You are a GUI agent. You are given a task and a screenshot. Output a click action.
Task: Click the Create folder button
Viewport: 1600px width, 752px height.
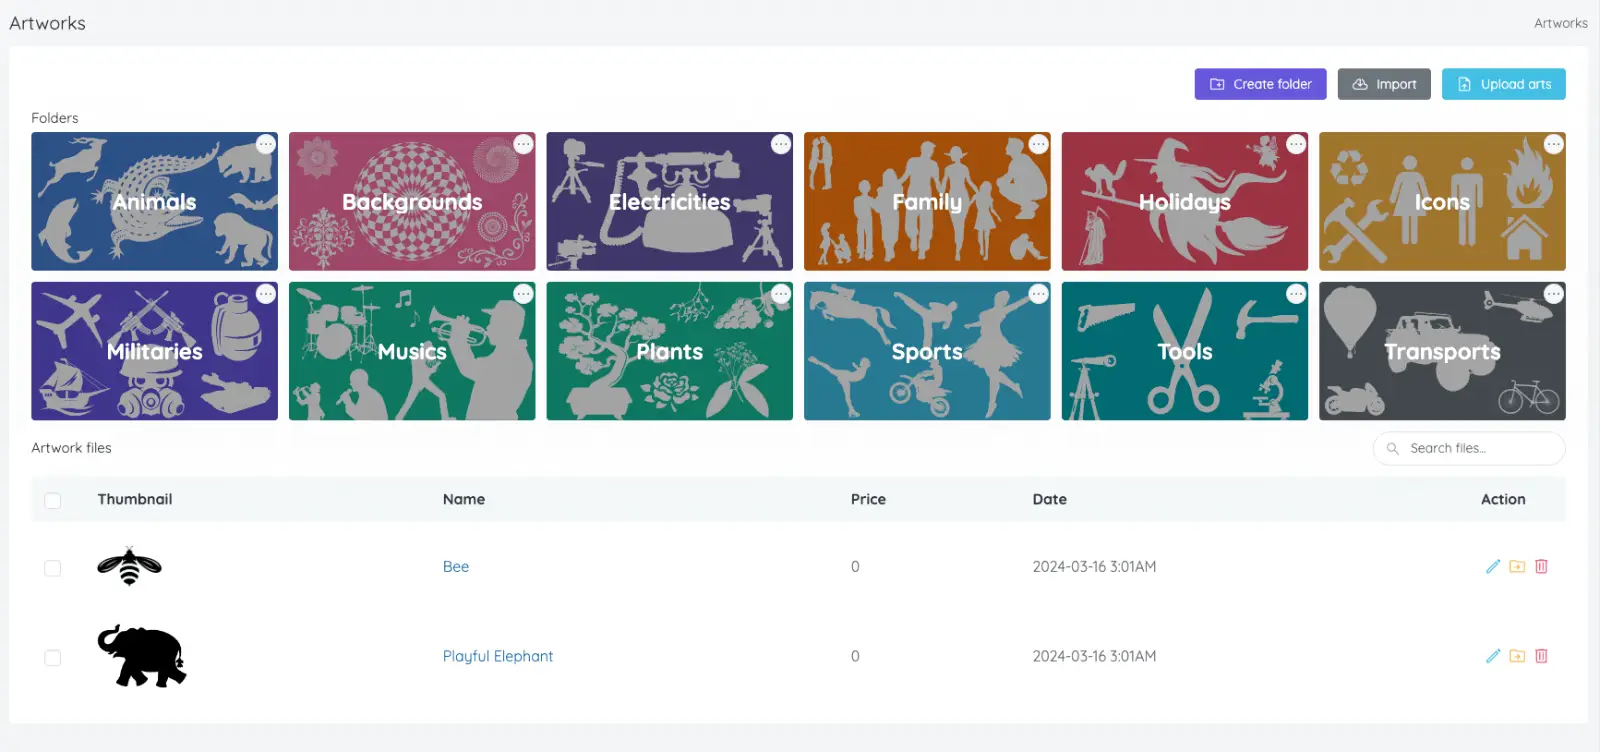pos(1260,84)
